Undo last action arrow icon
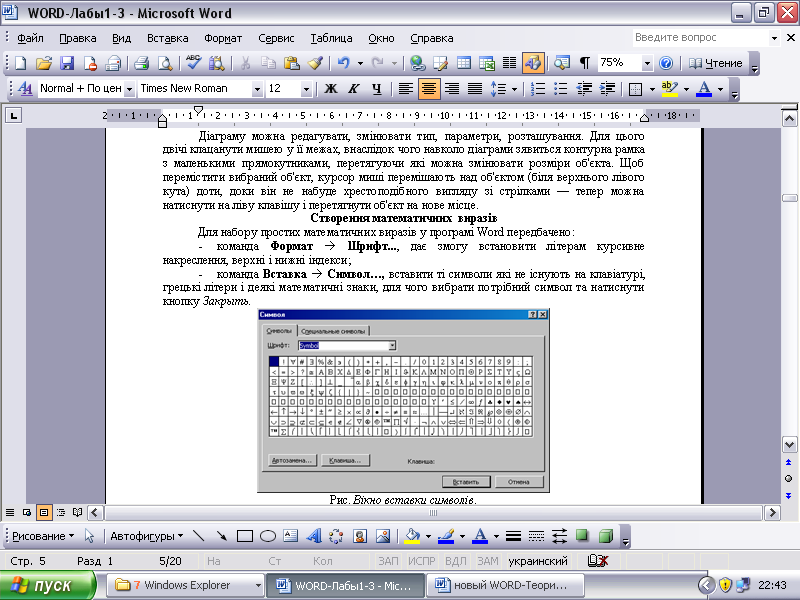 [344, 63]
